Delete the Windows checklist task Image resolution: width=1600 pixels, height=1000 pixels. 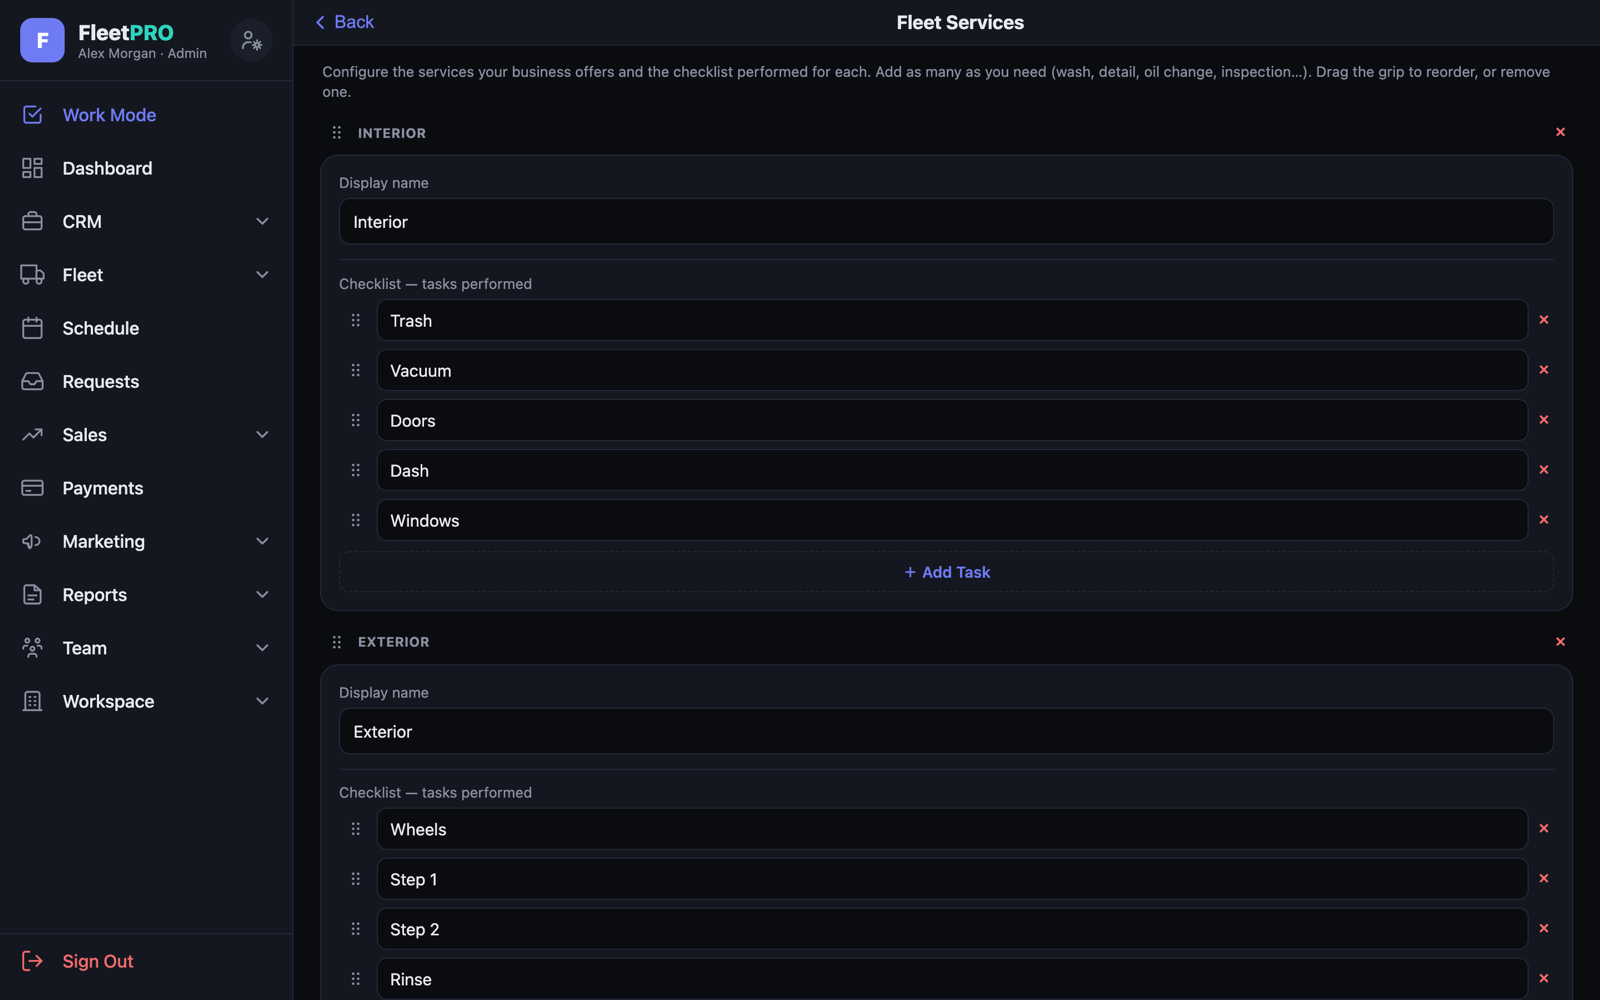click(1544, 520)
